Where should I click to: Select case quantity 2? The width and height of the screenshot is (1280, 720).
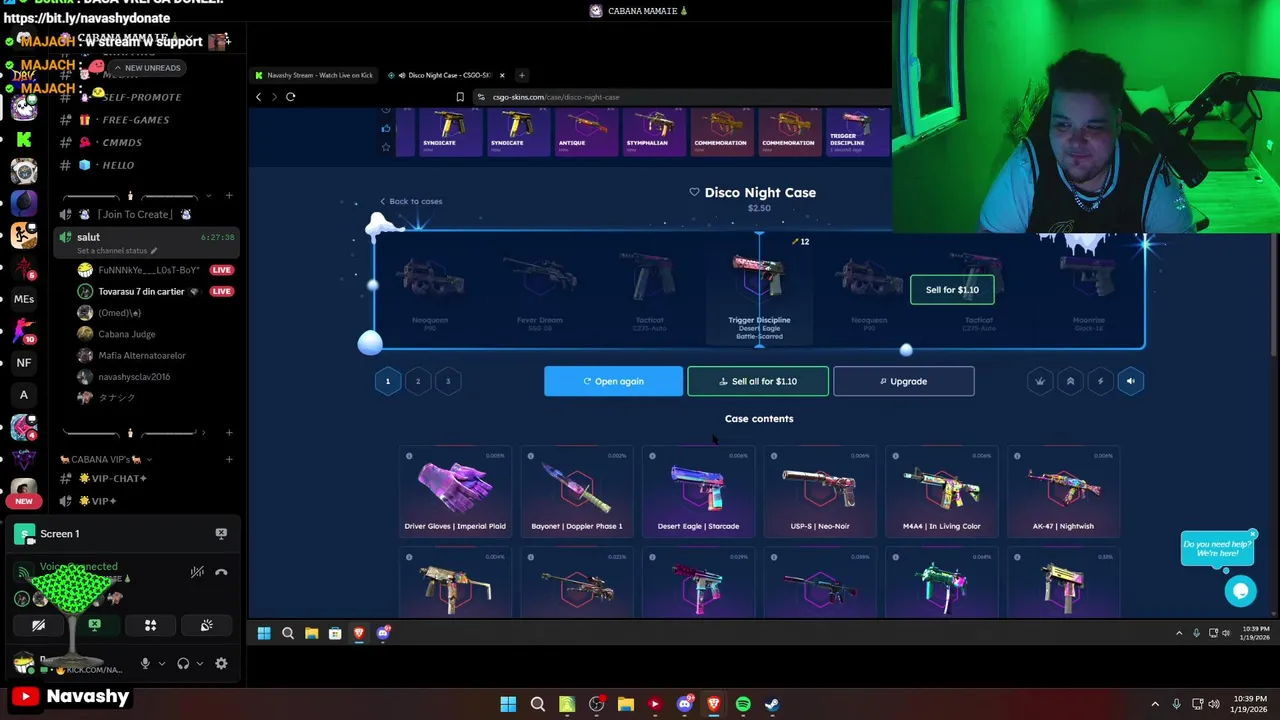[418, 381]
